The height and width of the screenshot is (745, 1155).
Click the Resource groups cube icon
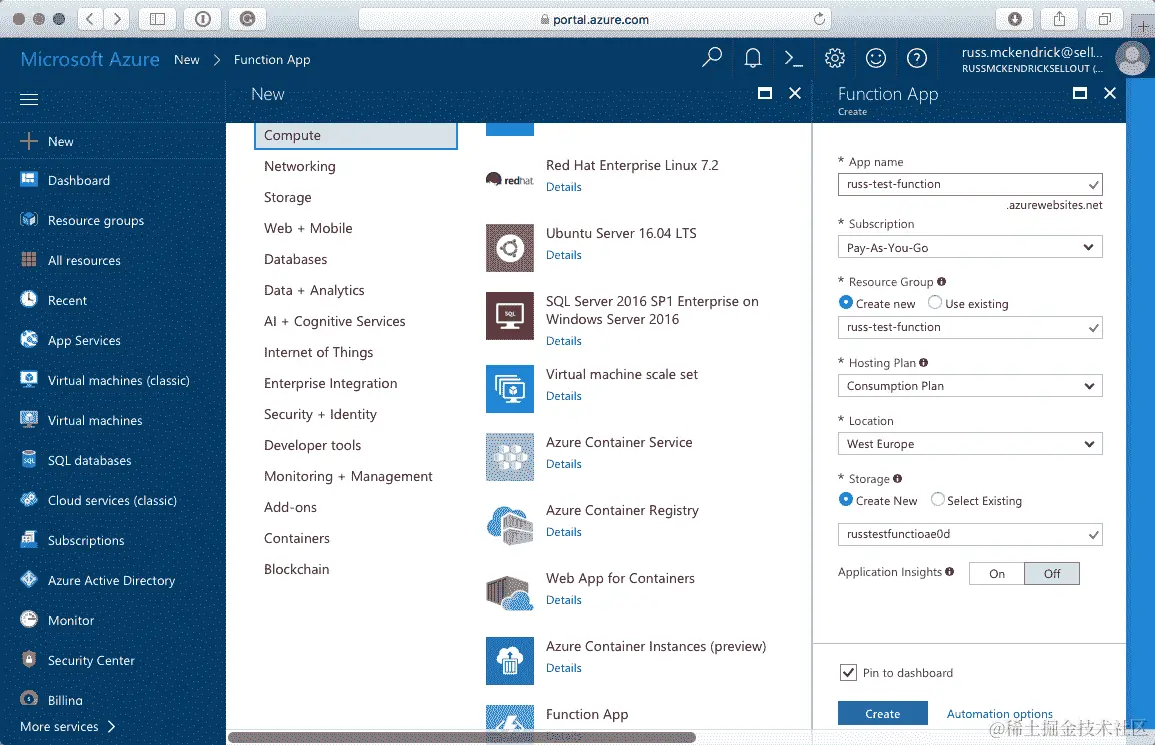click(29, 219)
